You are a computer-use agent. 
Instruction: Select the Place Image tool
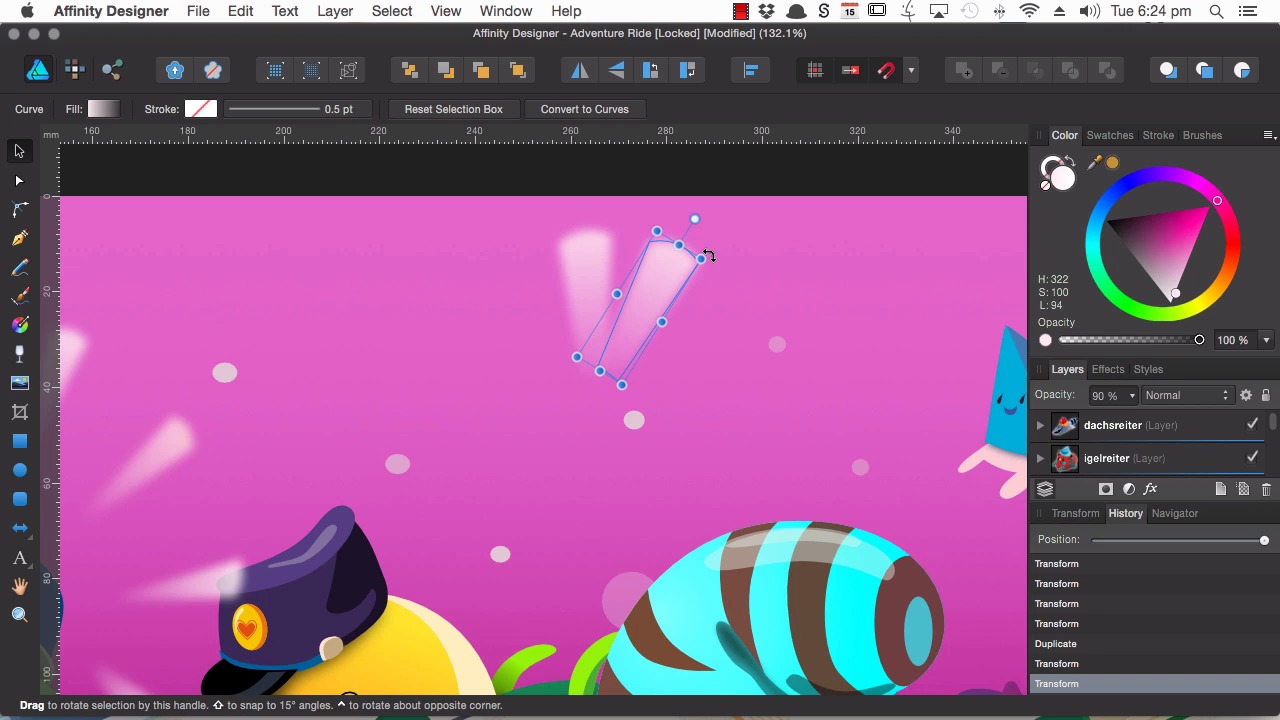click(x=19, y=383)
